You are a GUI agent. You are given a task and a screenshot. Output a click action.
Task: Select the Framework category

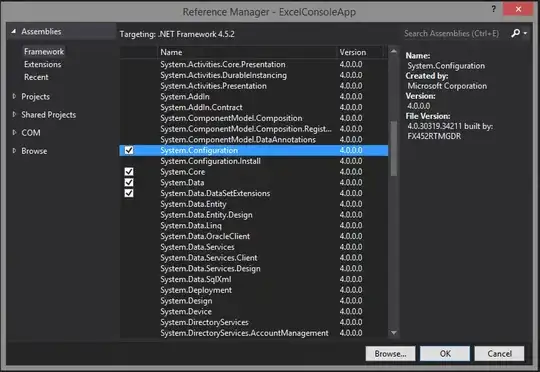coord(44,52)
